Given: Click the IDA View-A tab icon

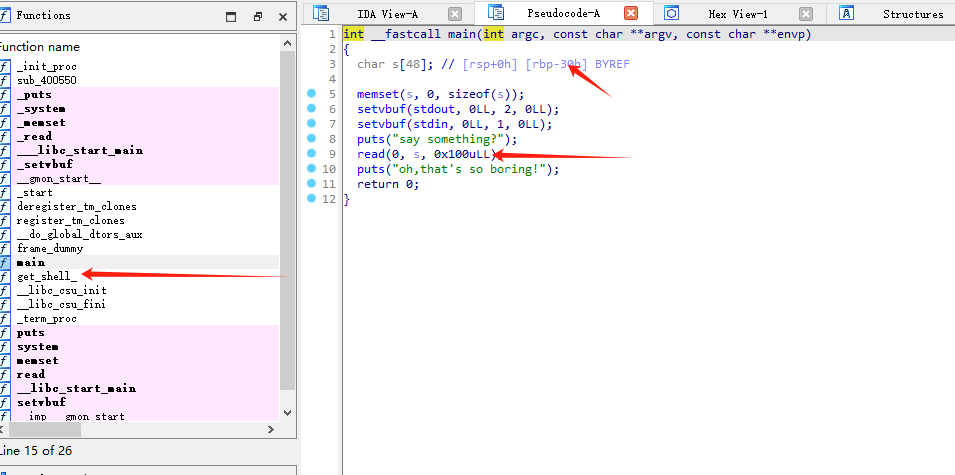Looking at the screenshot, I should [321, 13].
